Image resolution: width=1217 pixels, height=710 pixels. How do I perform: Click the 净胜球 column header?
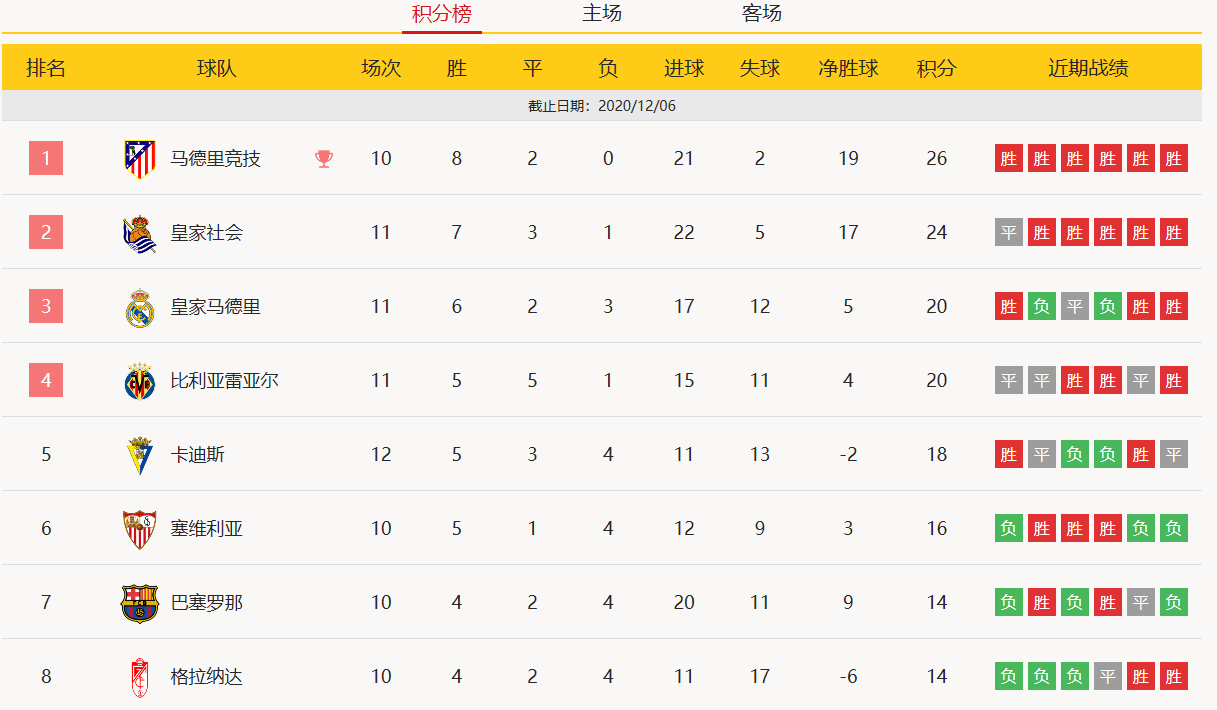point(848,68)
